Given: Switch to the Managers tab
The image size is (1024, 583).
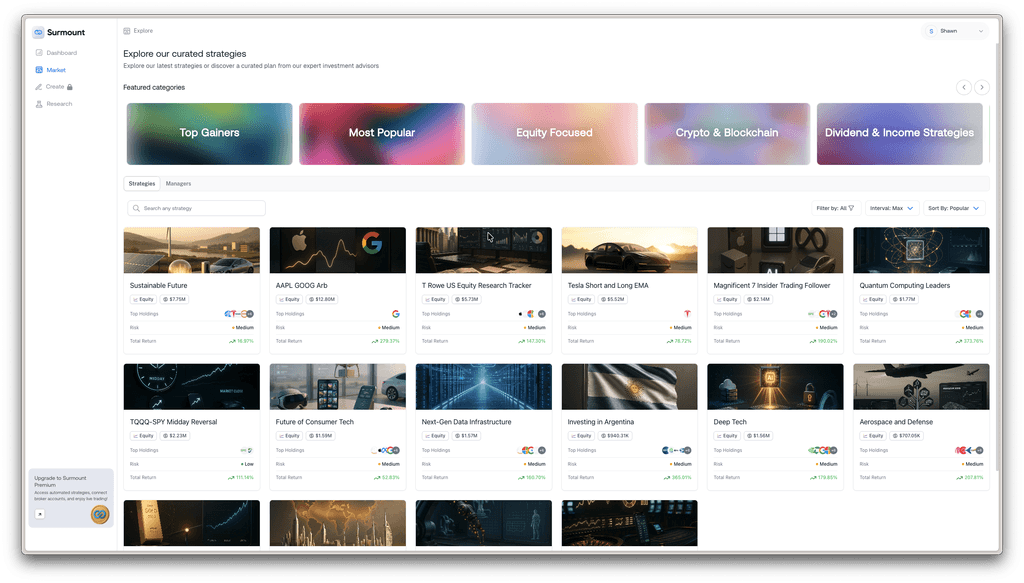Looking at the screenshot, I should point(178,183).
